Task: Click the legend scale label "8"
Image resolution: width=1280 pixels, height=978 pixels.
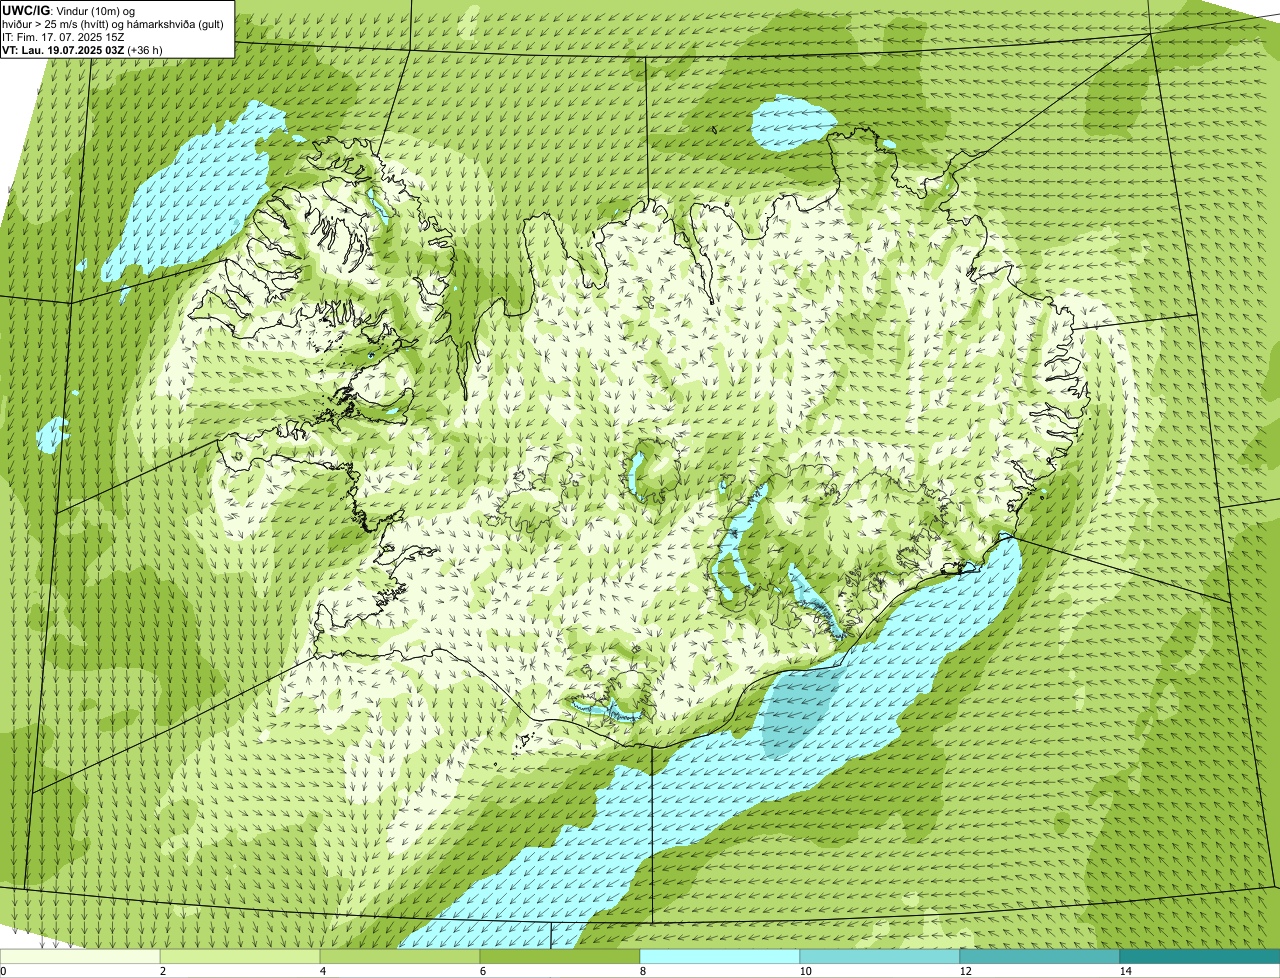Action: (642, 971)
